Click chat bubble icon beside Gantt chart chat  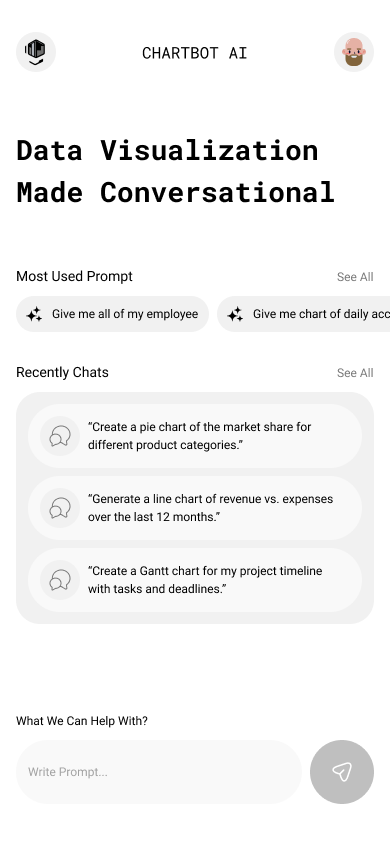(x=60, y=580)
